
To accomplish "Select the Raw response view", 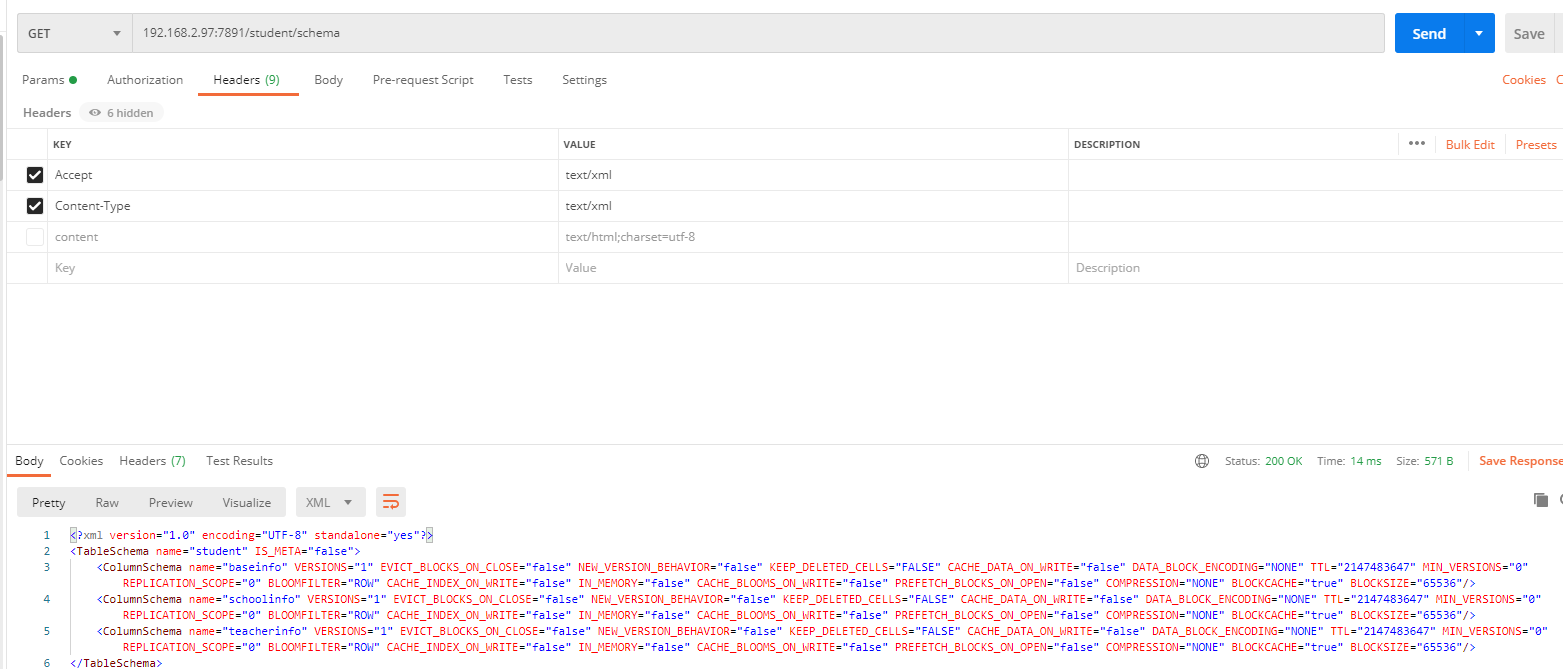I will click(x=107, y=502).
